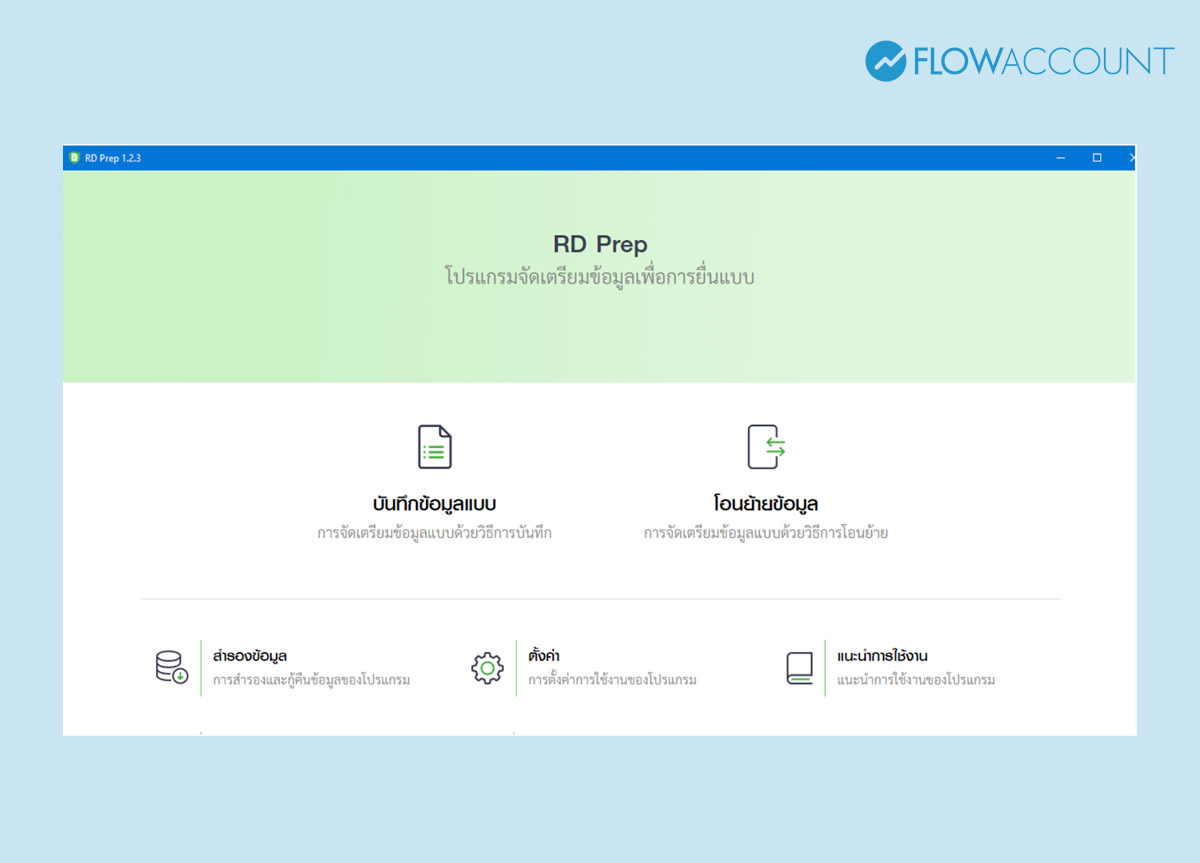Image resolution: width=1200 pixels, height=863 pixels.
Task: Maximize the RD Prep window
Action: click(x=1097, y=158)
